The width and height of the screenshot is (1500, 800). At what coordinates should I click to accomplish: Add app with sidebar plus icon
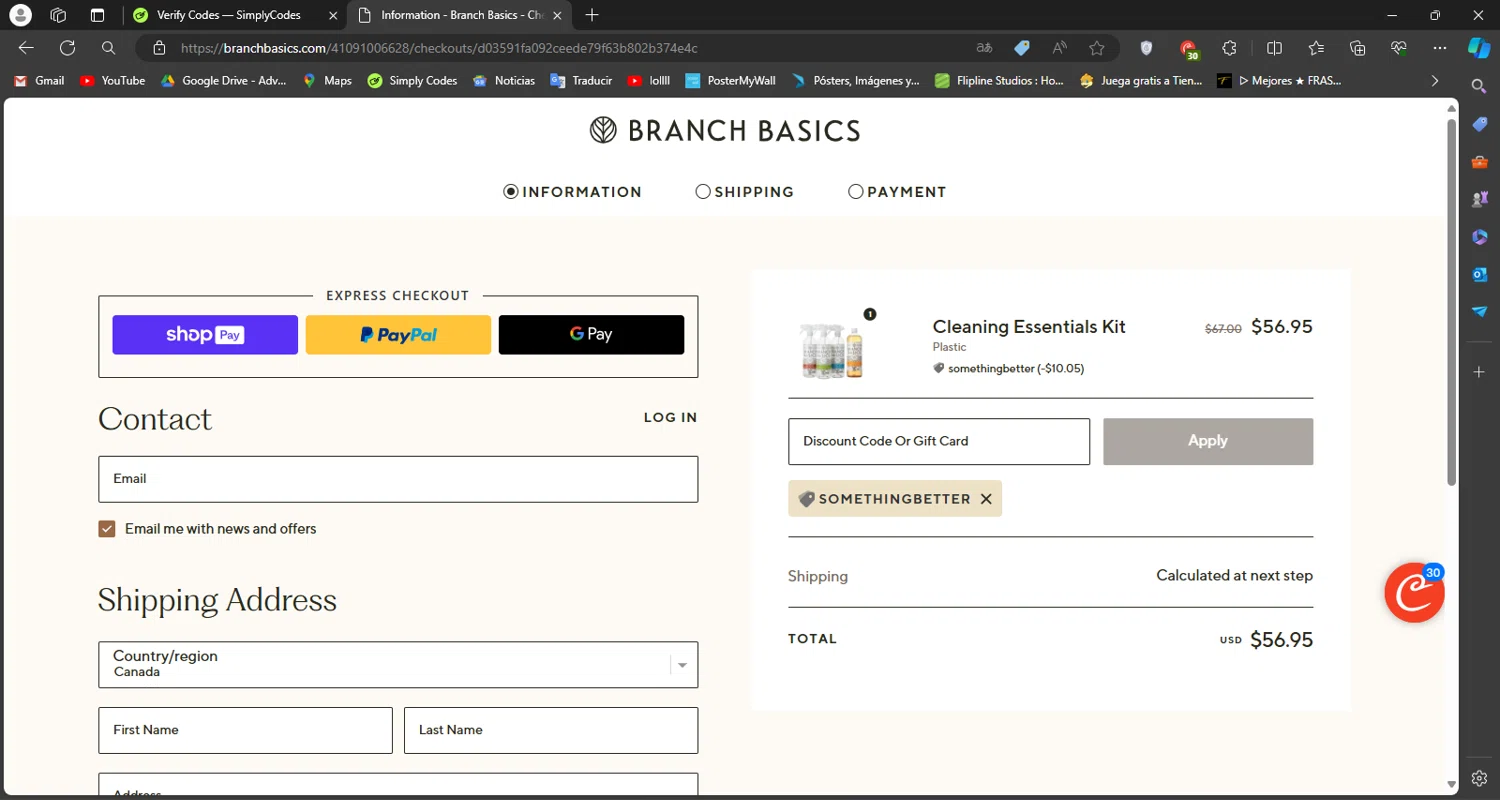pyautogui.click(x=1479, y=372)
